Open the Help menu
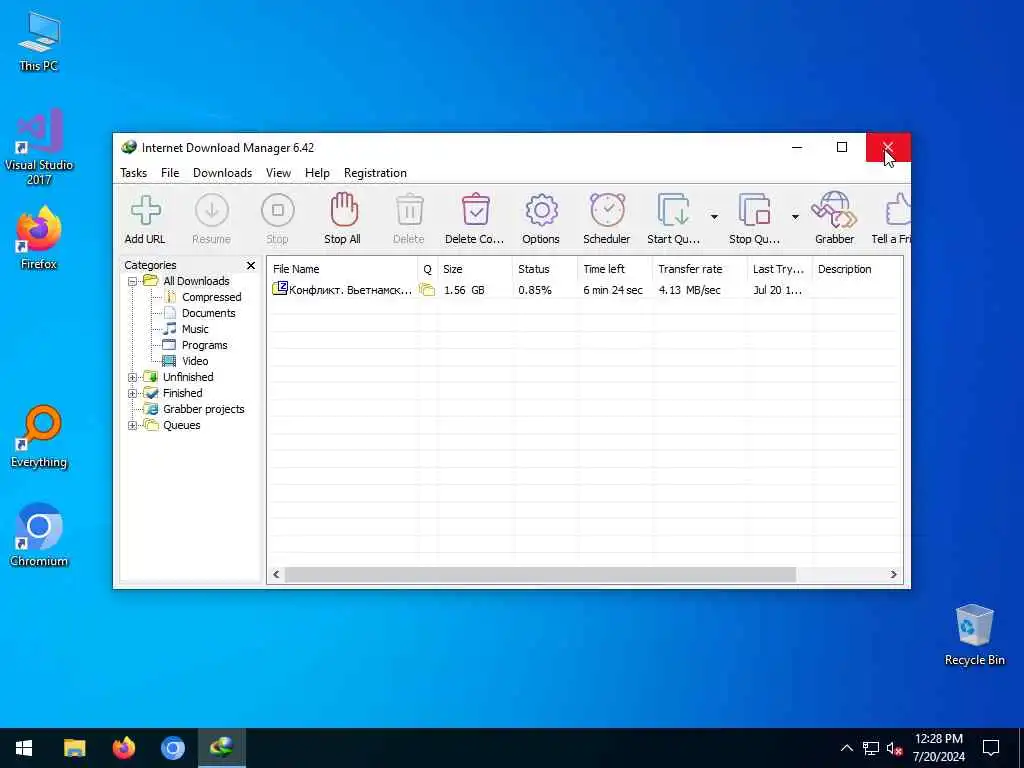 pos(317,173)
